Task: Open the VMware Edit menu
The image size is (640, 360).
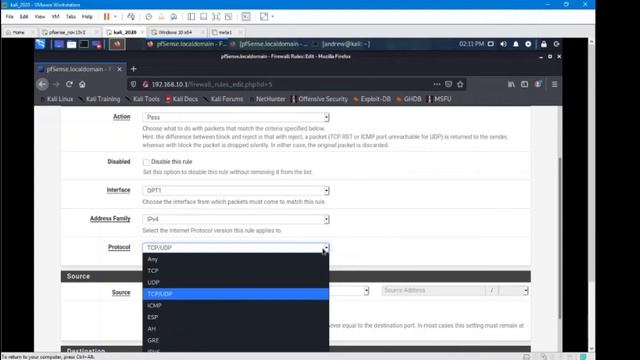Action: (x=24, y=17)
